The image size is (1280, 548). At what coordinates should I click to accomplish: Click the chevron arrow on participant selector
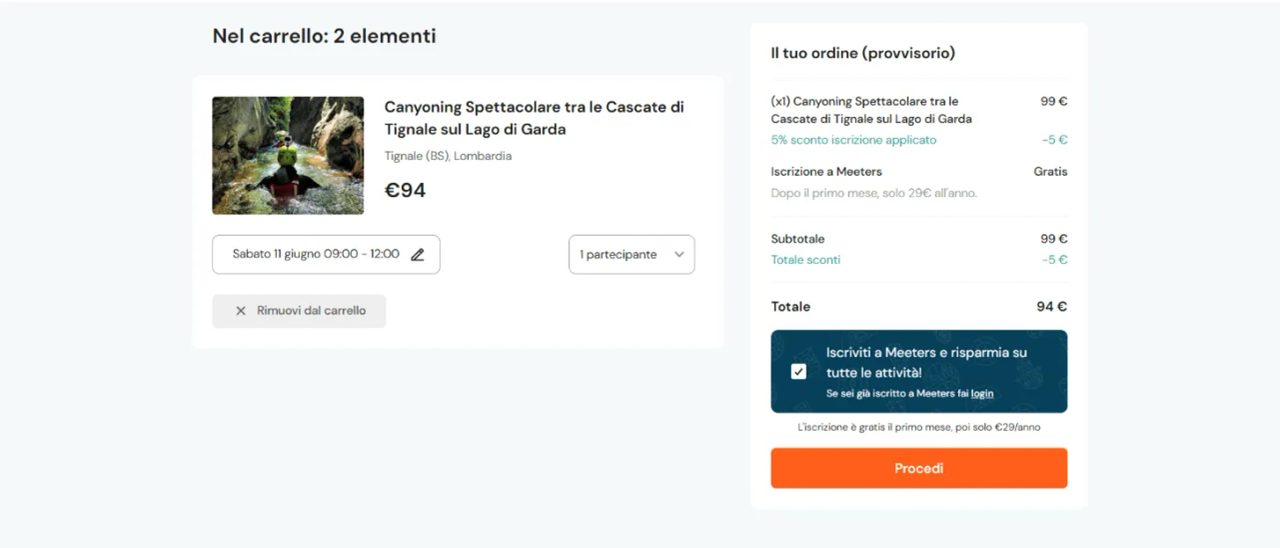point(679,255)
